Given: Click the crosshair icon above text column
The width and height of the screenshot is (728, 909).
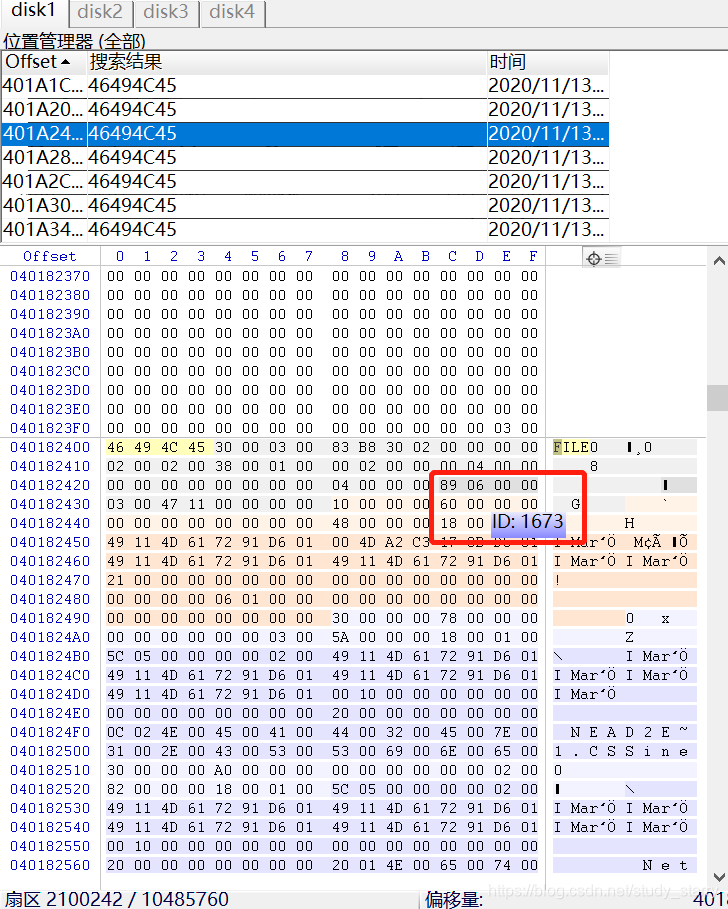Looking at the screenshot, I should (x=594, y=258).
